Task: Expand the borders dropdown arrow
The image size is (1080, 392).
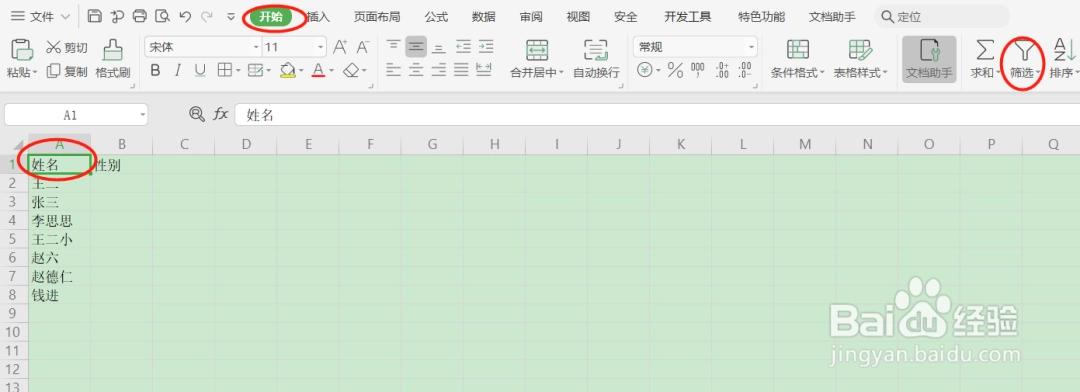Action: tap(238, 70)
